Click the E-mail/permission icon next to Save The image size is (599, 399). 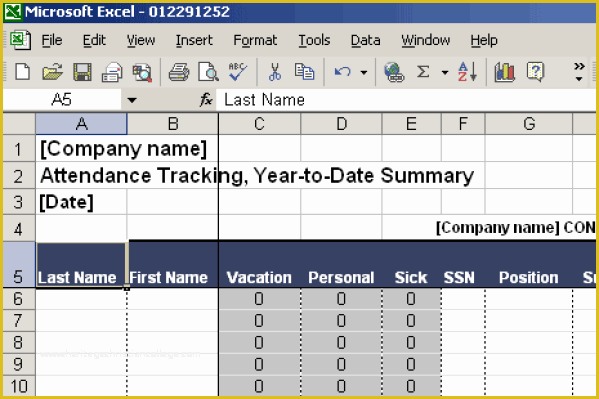coord(112,72)
